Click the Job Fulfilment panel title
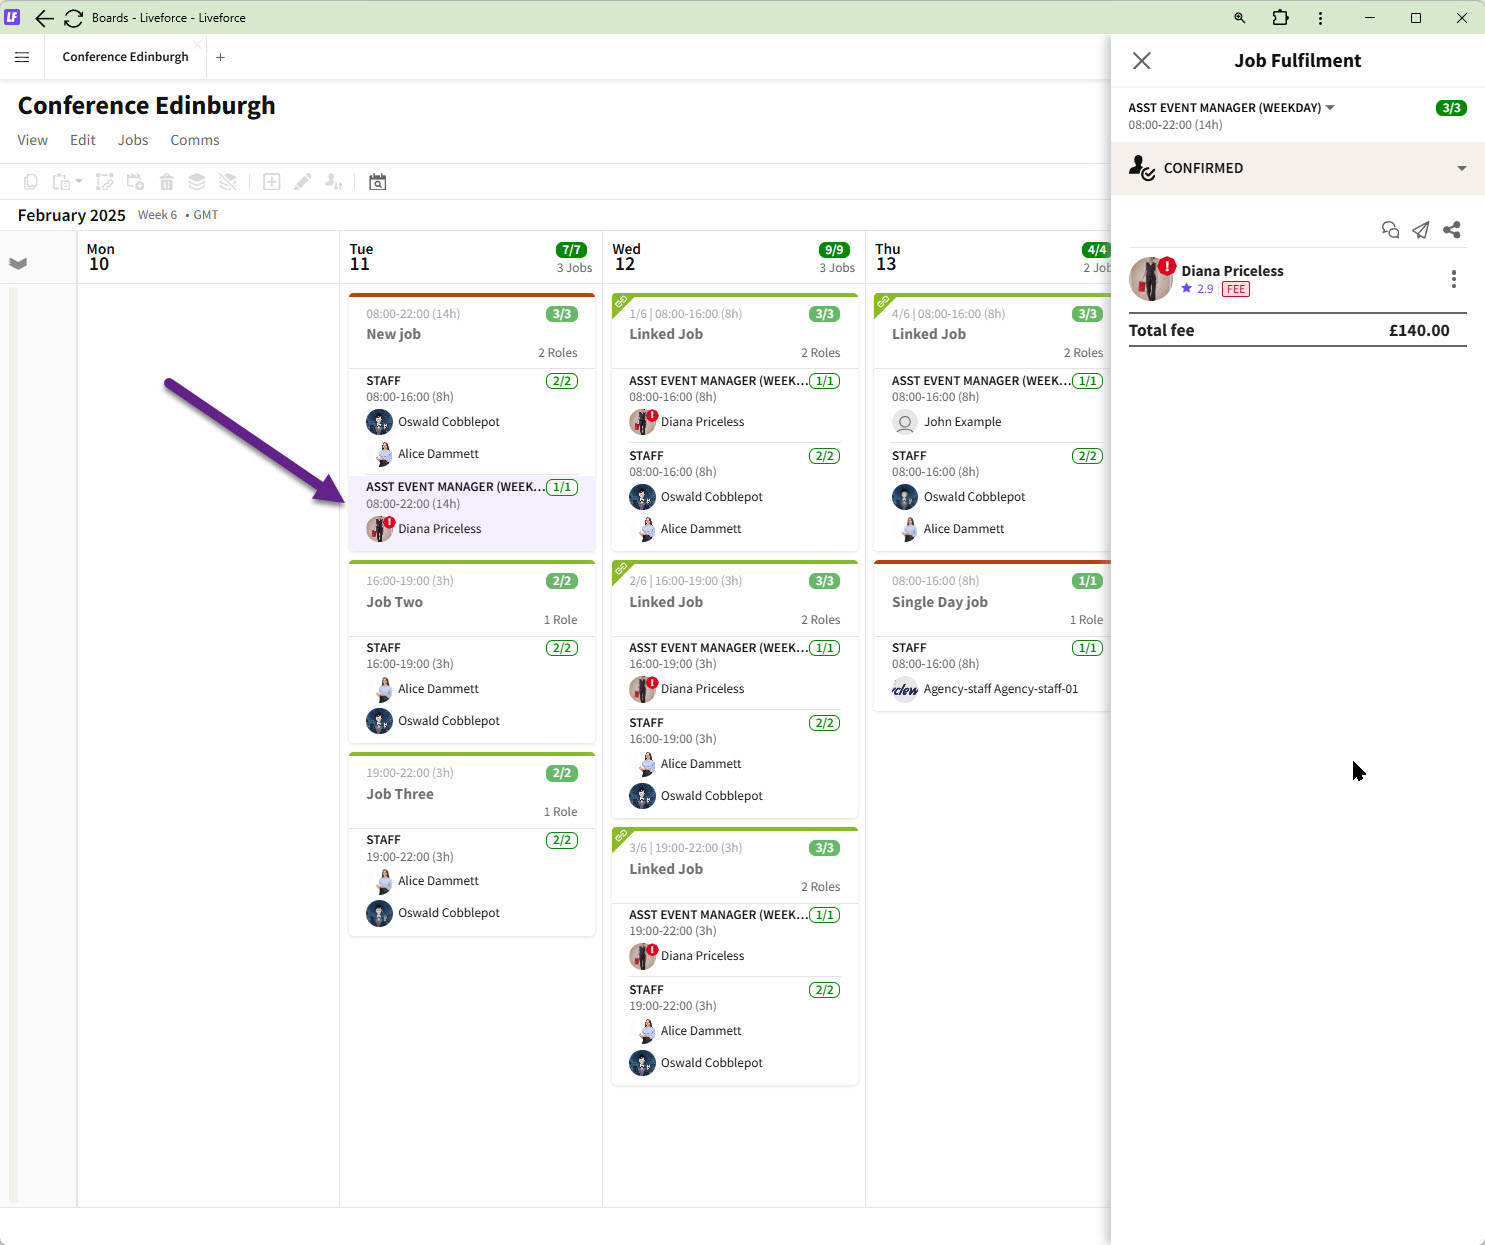Viewport: 1485px width, 1245px height. pyautogui.click(x=1298, y=61)
